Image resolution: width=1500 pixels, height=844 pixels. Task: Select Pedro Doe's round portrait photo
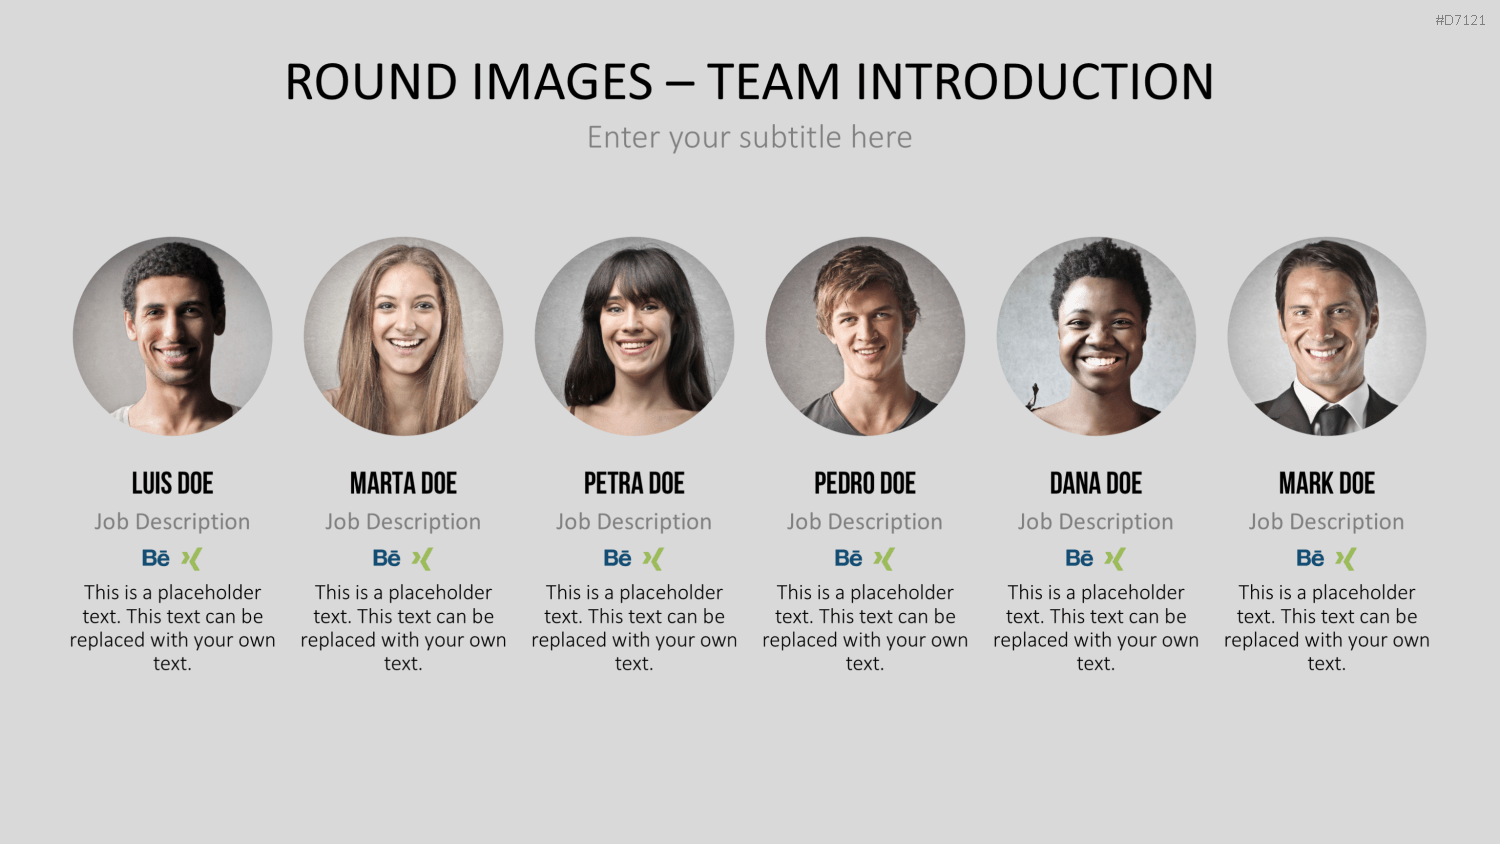[x=866, y=336]
